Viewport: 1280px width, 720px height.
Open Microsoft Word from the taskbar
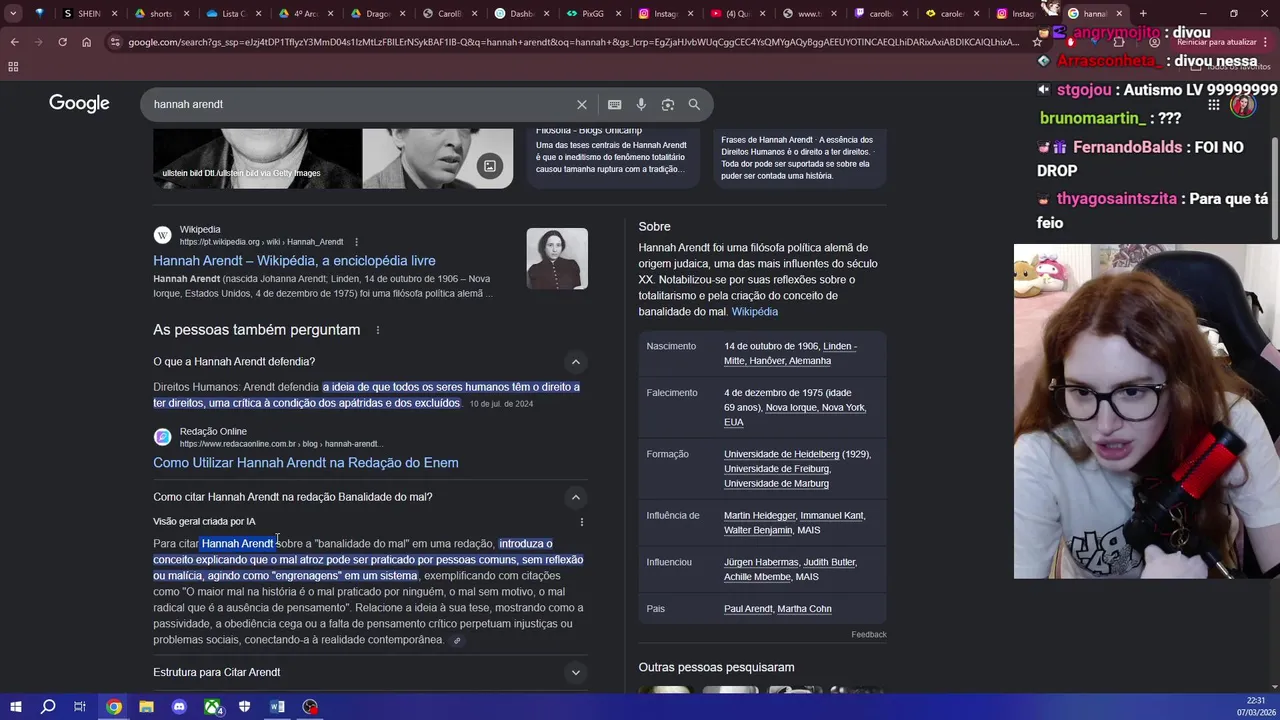(277, 707)
